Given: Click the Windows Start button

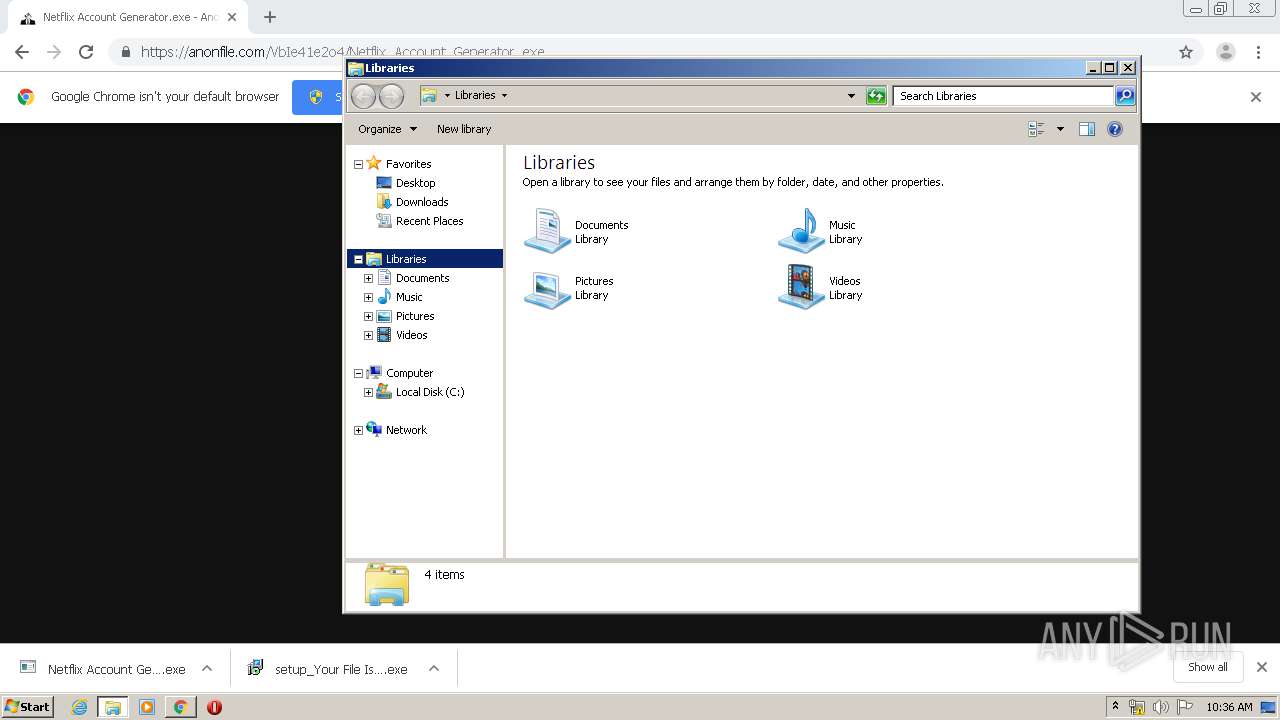Looking at the screenshot, I should point(27,706).
